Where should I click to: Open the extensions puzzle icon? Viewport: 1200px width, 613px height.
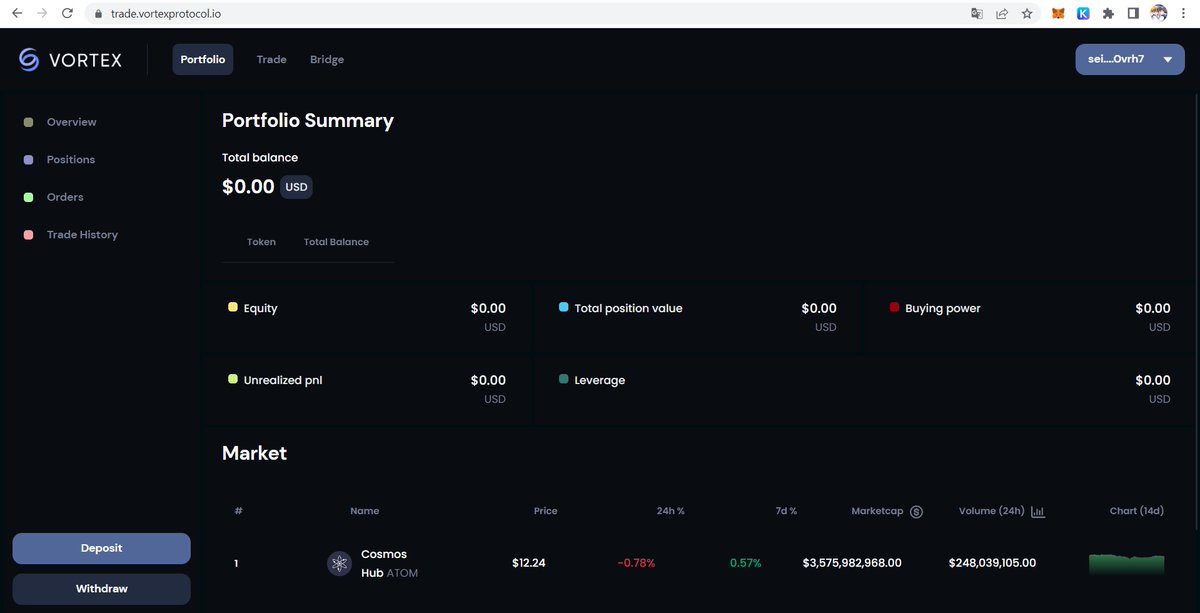point(1108,14)
